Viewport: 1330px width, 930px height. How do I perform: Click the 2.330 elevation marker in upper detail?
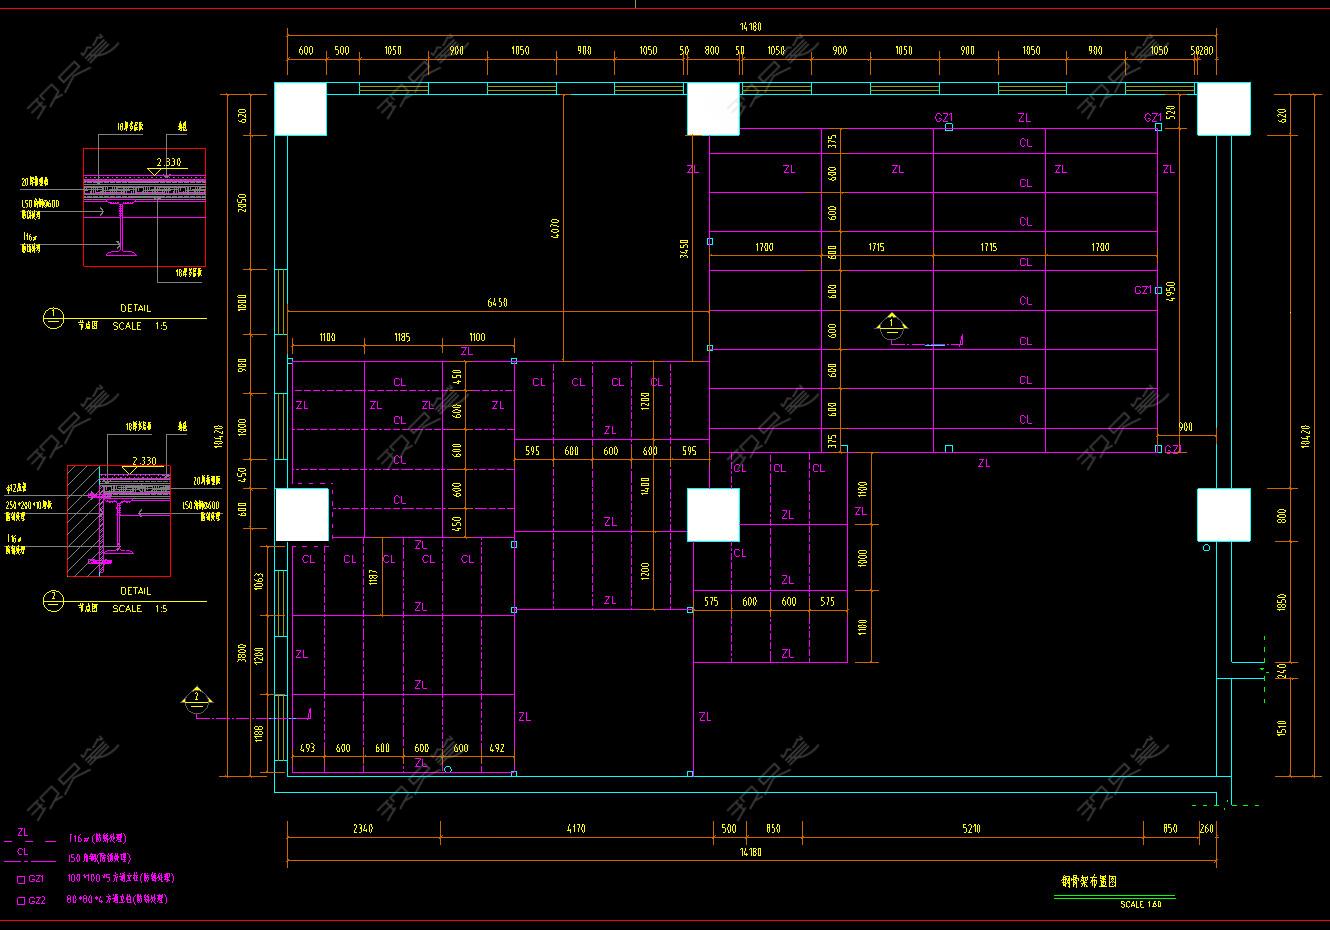pos(167,162)
